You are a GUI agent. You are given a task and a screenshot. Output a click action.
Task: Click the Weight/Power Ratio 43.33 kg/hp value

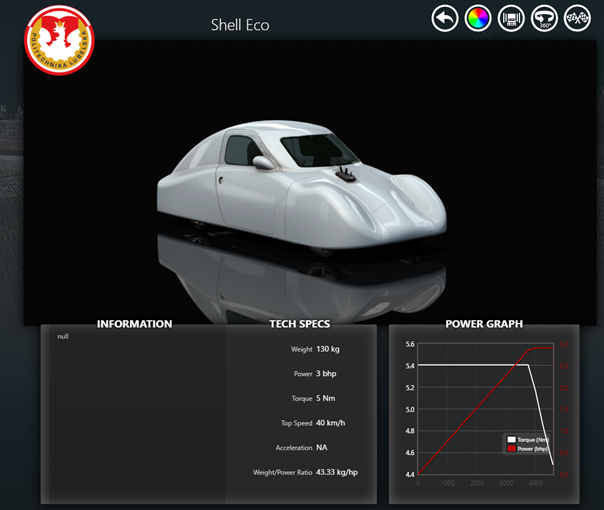[x=337, y=472]
